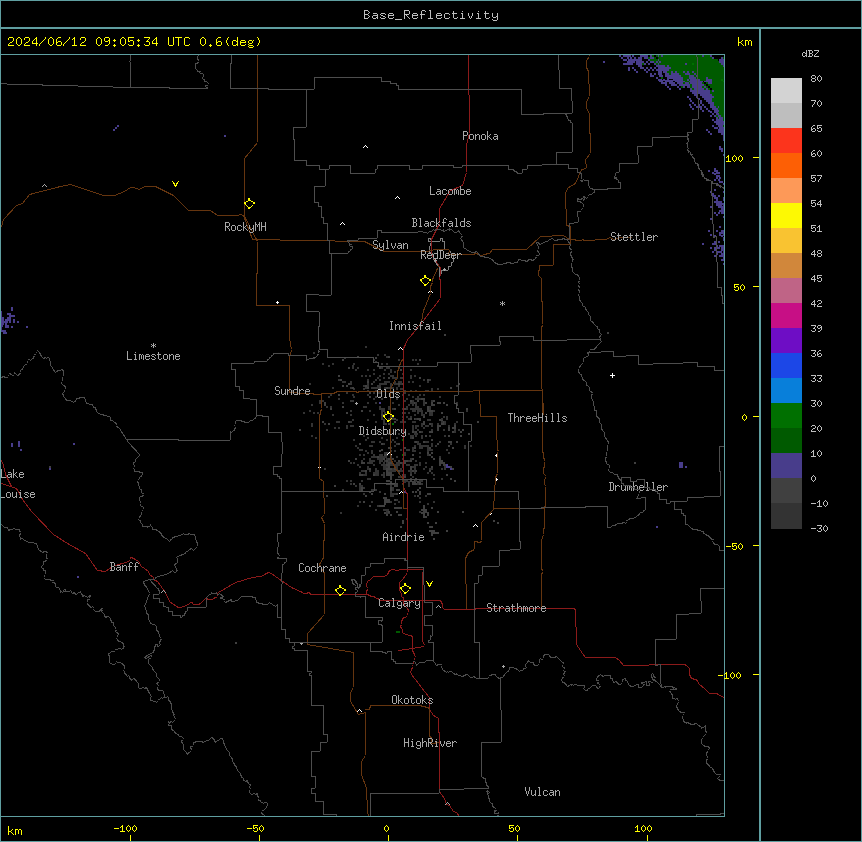This screenshot has width=862, height=842.
Task: Click the Olds label
Action: (x=388, y=394)
